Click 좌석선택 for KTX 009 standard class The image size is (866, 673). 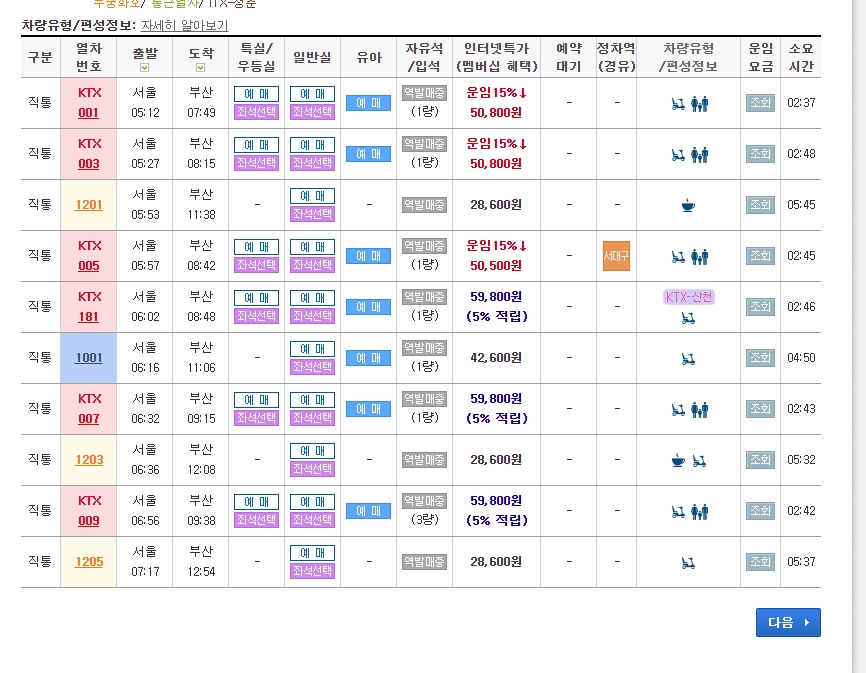[312, 520]
